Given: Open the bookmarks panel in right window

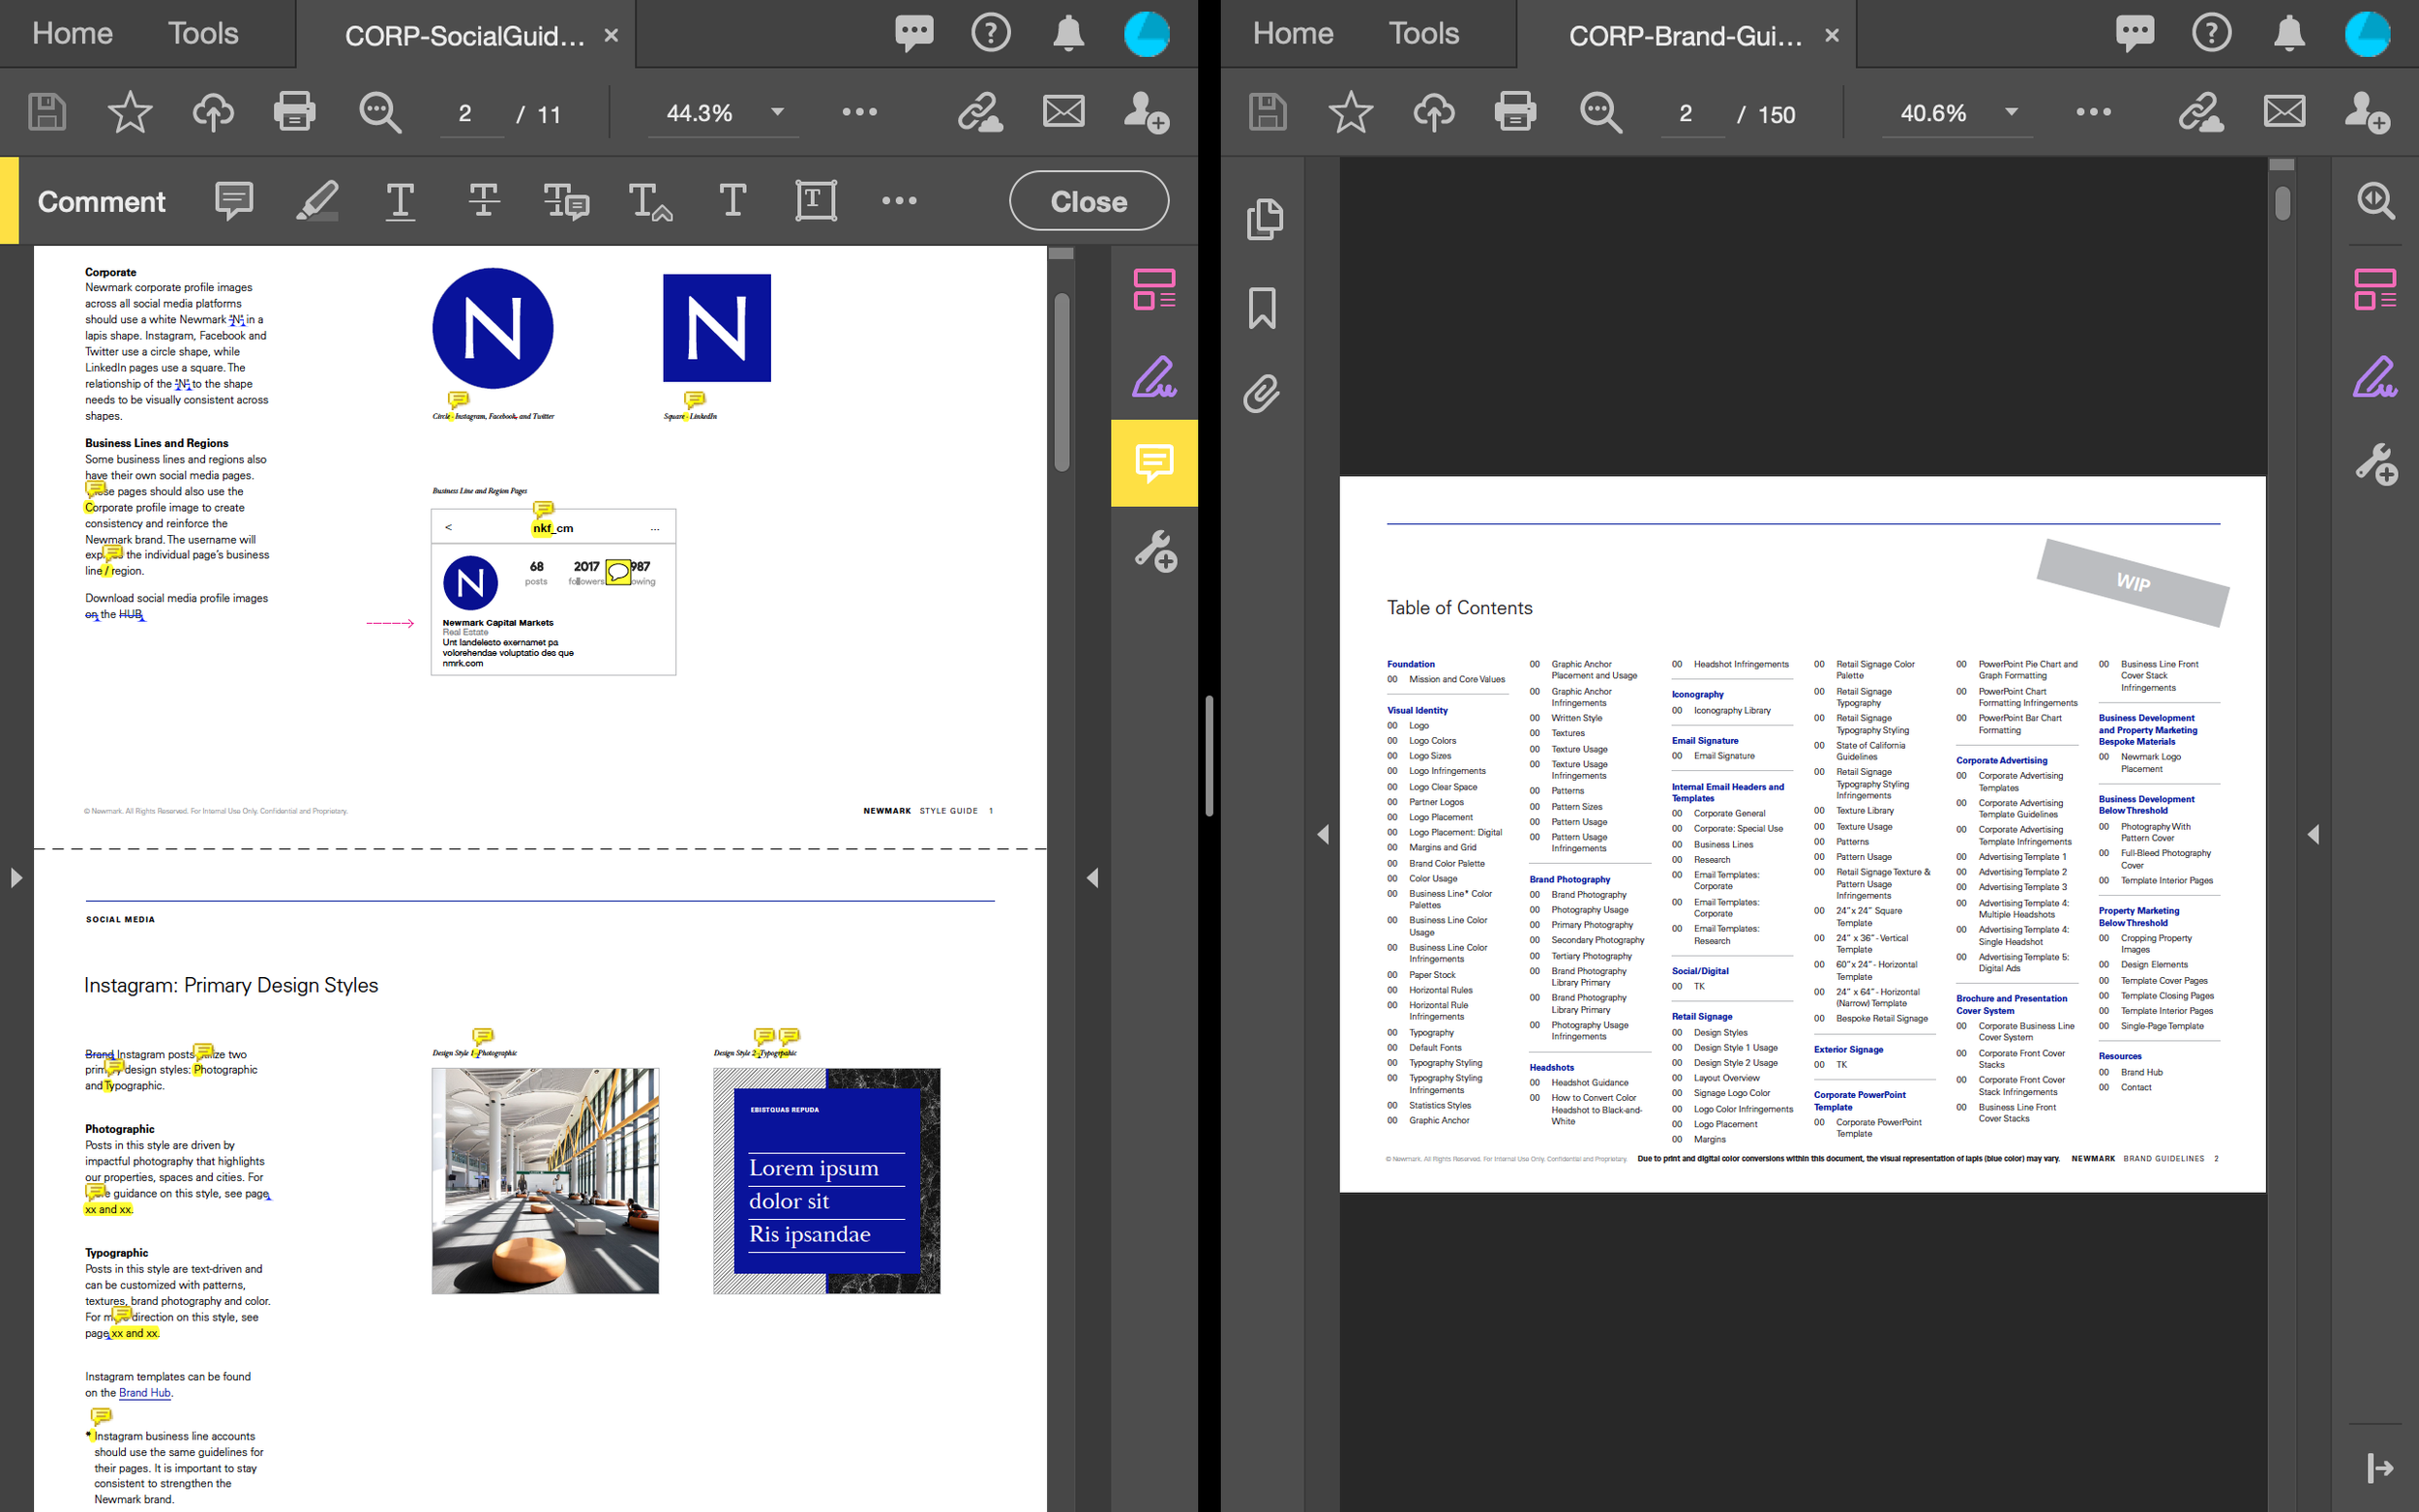Looking at the screenshot, I should click(x=1262, y=308).
